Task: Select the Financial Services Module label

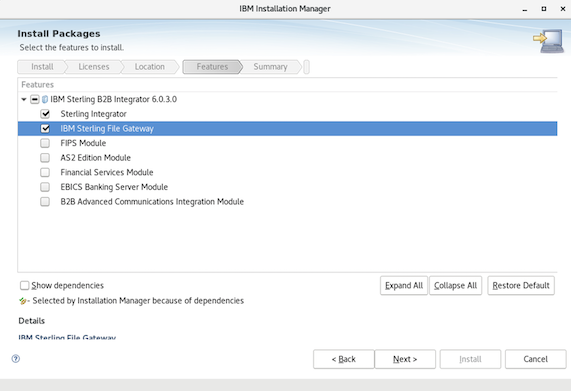Action: point(107,172)
